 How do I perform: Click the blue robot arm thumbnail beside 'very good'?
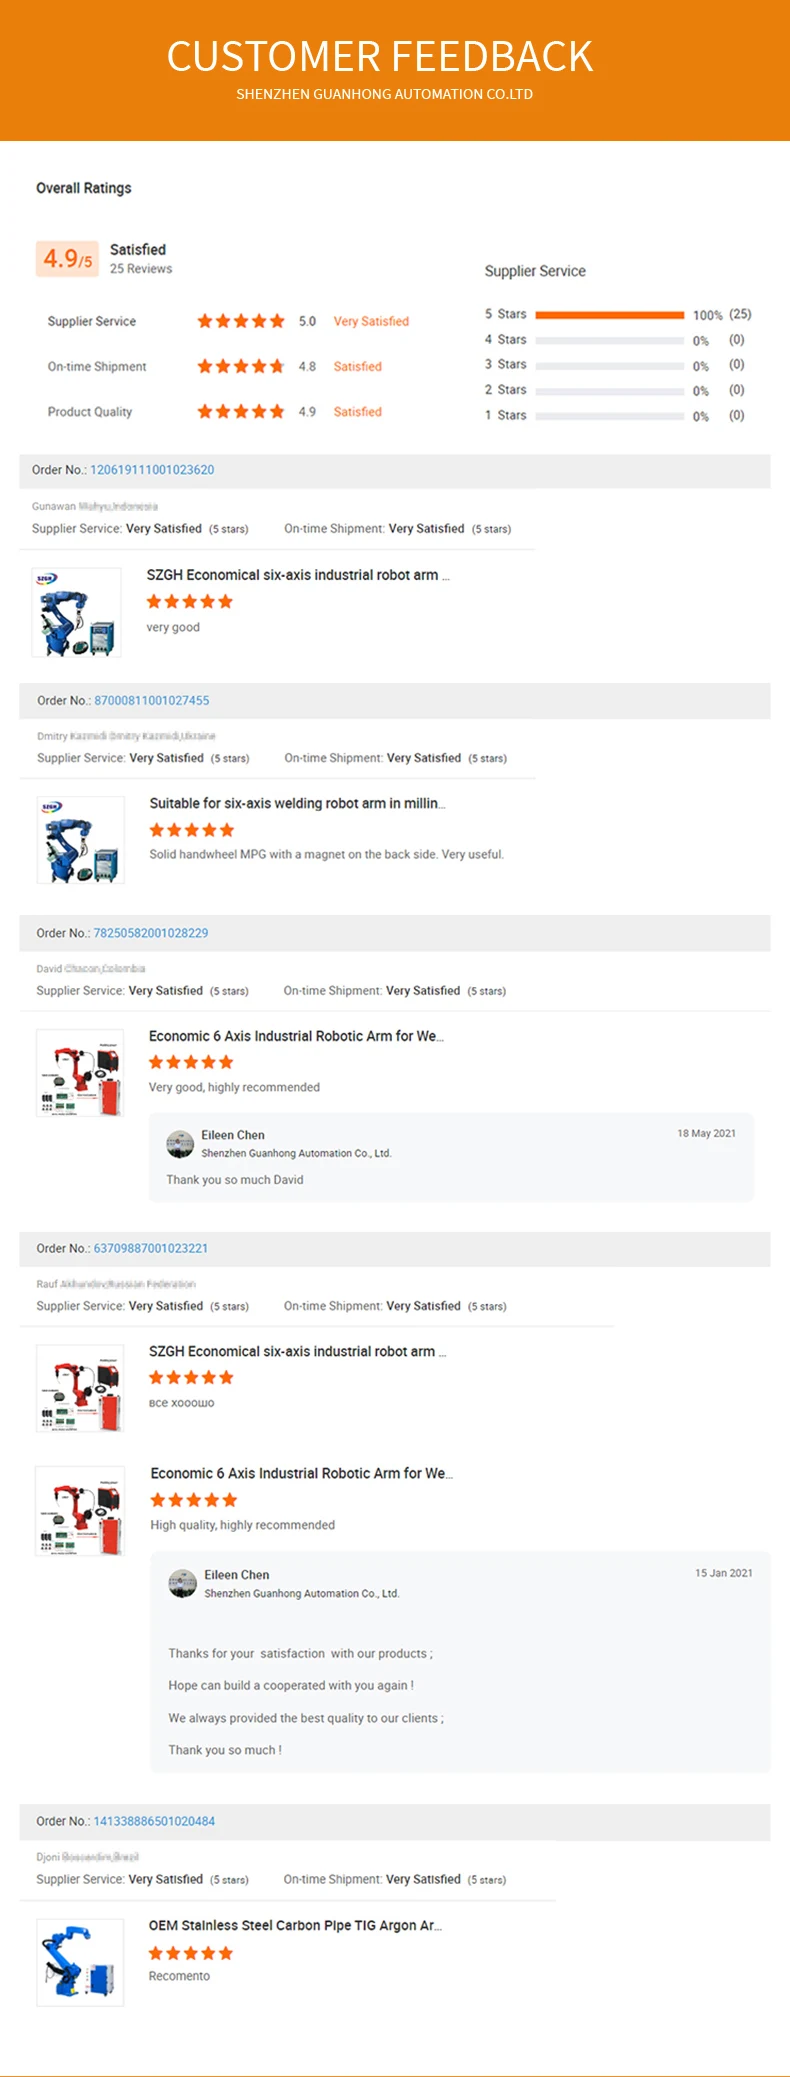(77, 612)
